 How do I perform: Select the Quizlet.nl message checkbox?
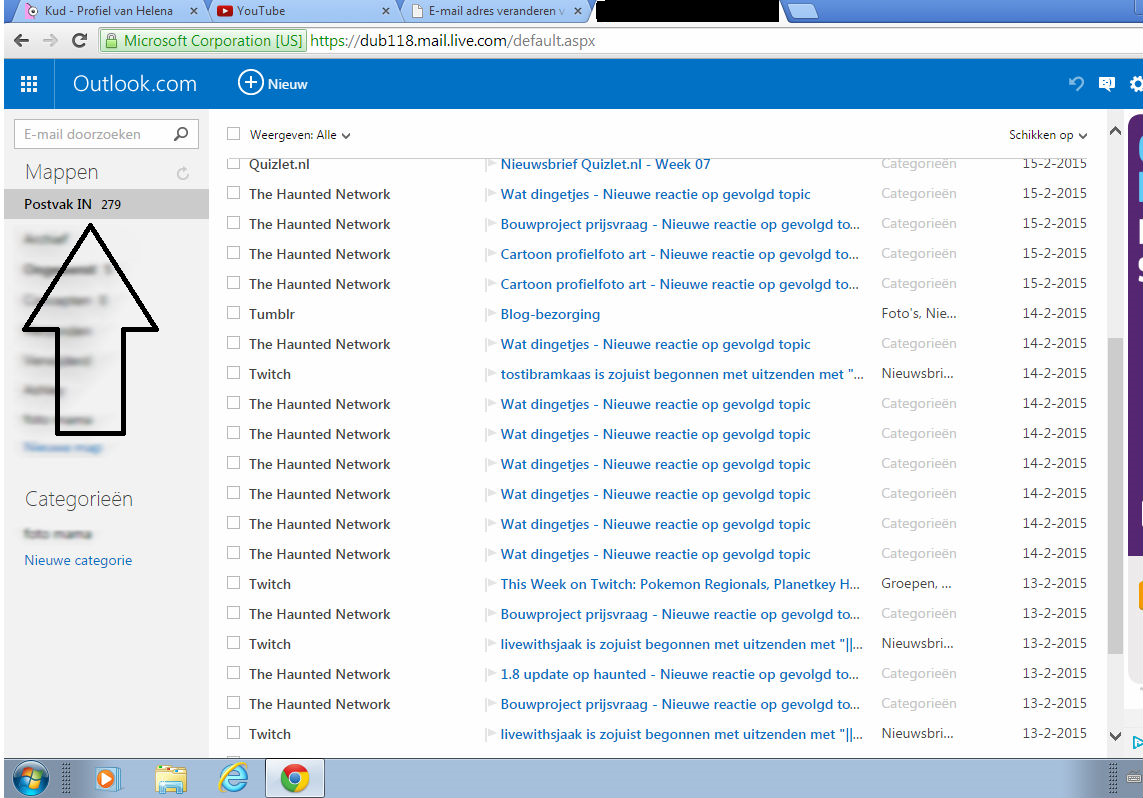click(x=233, y=163)
